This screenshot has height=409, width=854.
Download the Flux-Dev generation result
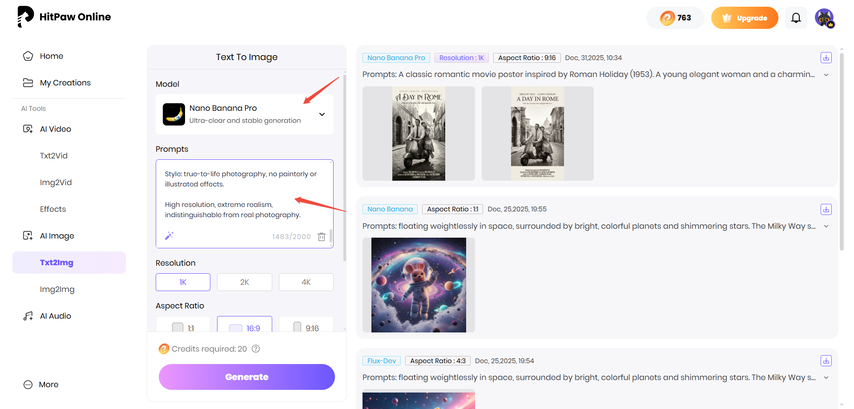[x=826, y=360]
